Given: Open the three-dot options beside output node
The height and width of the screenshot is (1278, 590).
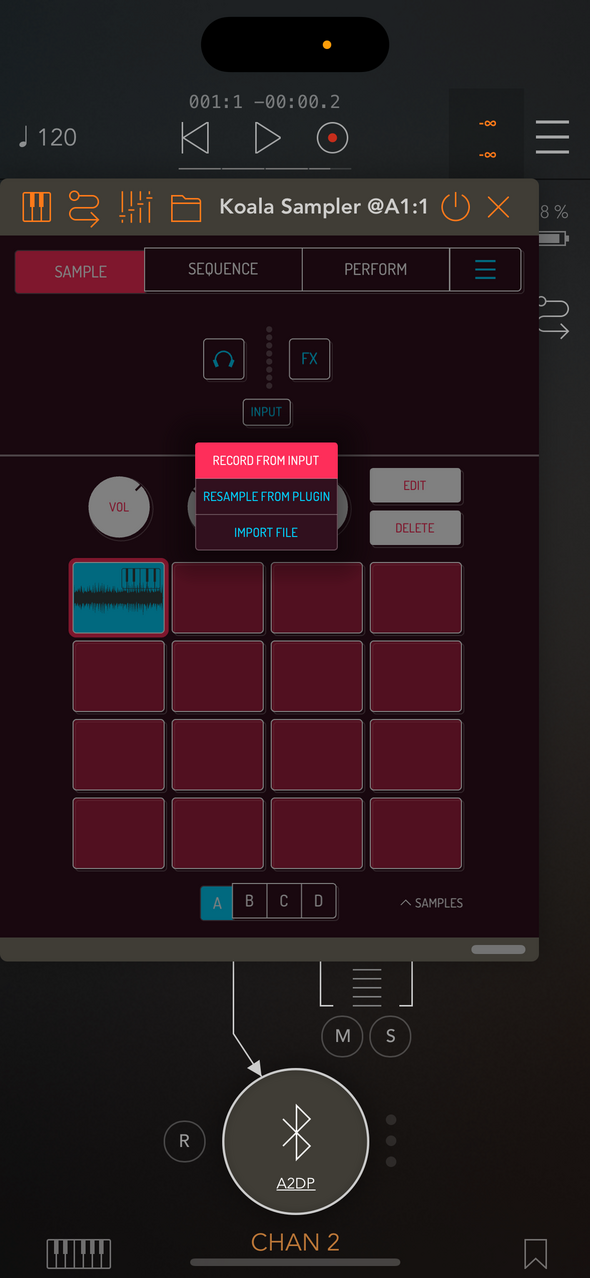Looking at the screenshot, I should click(391, 1141).
